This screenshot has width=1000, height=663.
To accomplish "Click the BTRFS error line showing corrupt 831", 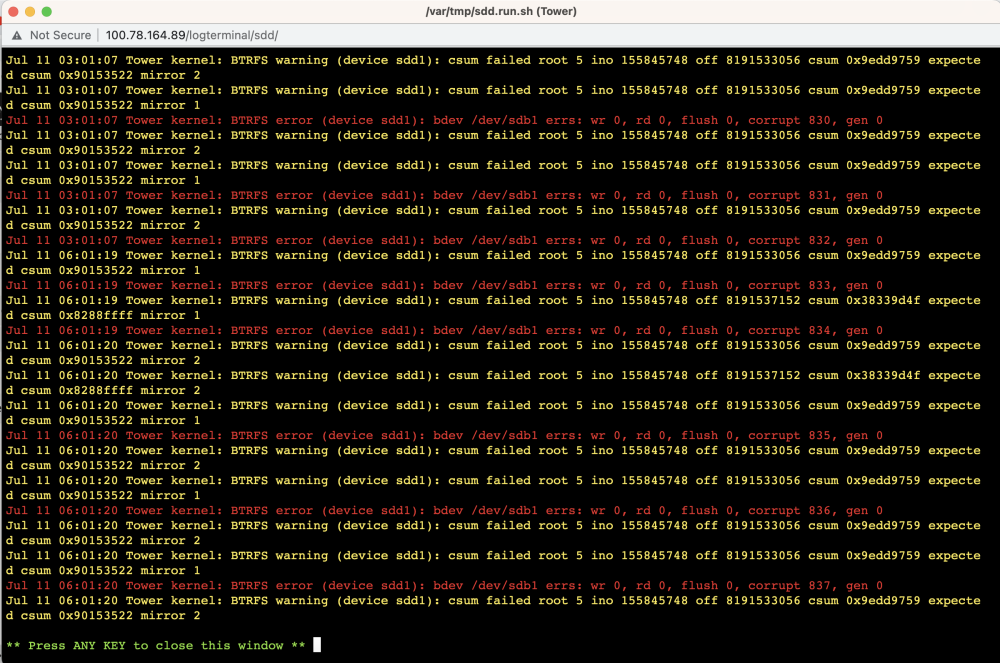I will coord(445,196).
